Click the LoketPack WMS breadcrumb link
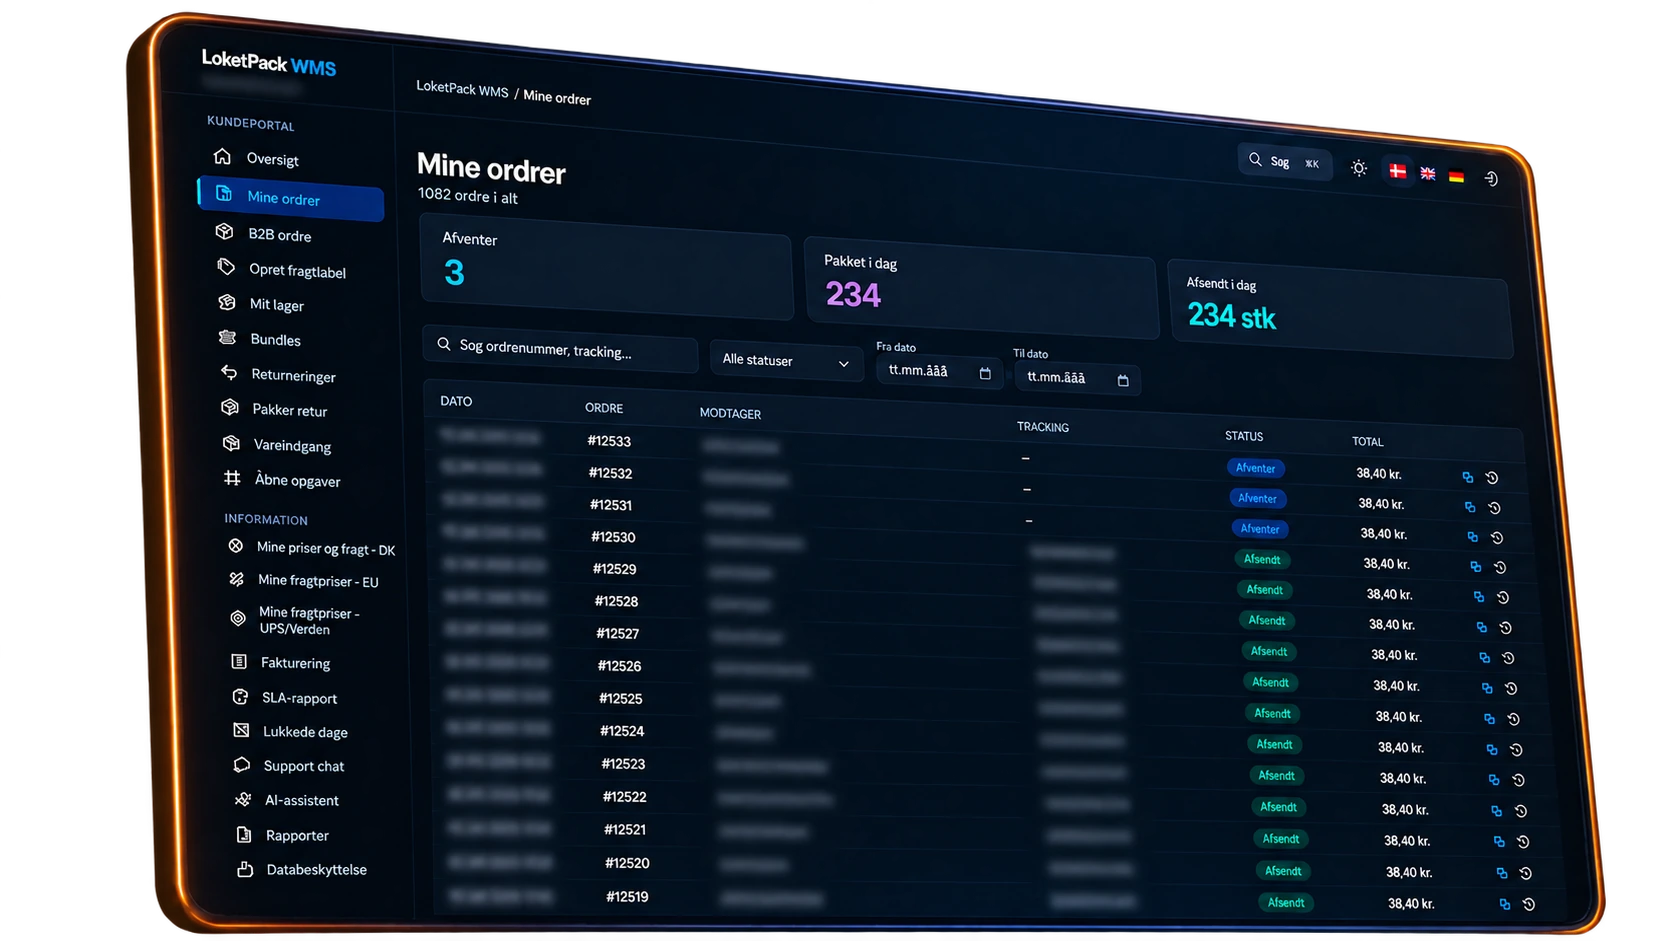 tap(462, 88)
